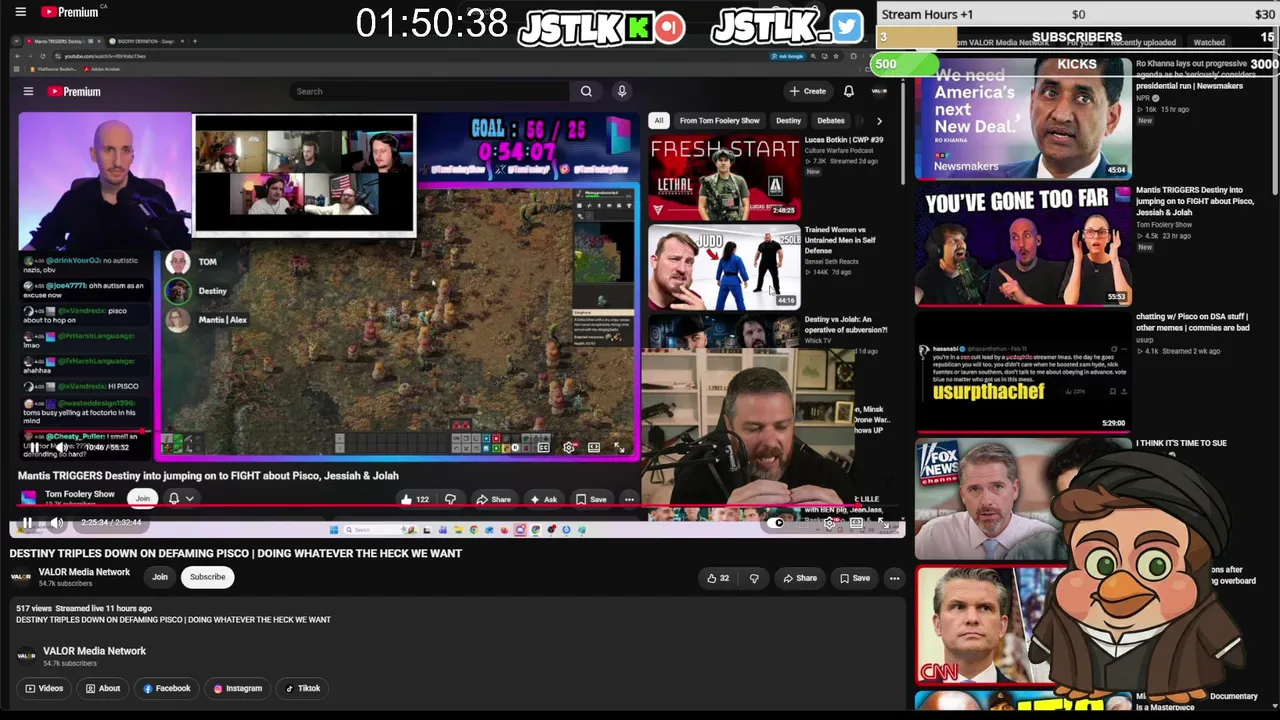This screenshot has width=1280, height=720.
Task: Join the Tom Foolery Show channel
Action: coord(143,498)
